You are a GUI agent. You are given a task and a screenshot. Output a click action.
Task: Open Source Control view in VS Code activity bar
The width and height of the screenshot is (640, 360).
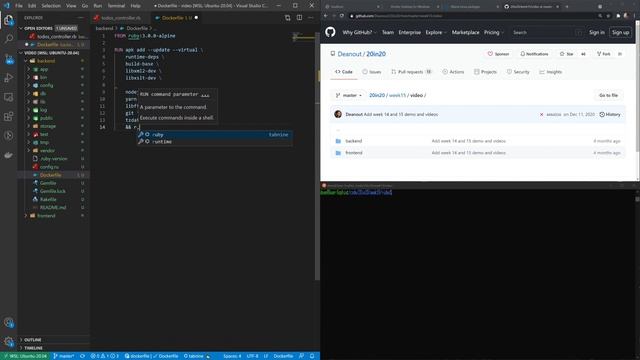point(9,59)
